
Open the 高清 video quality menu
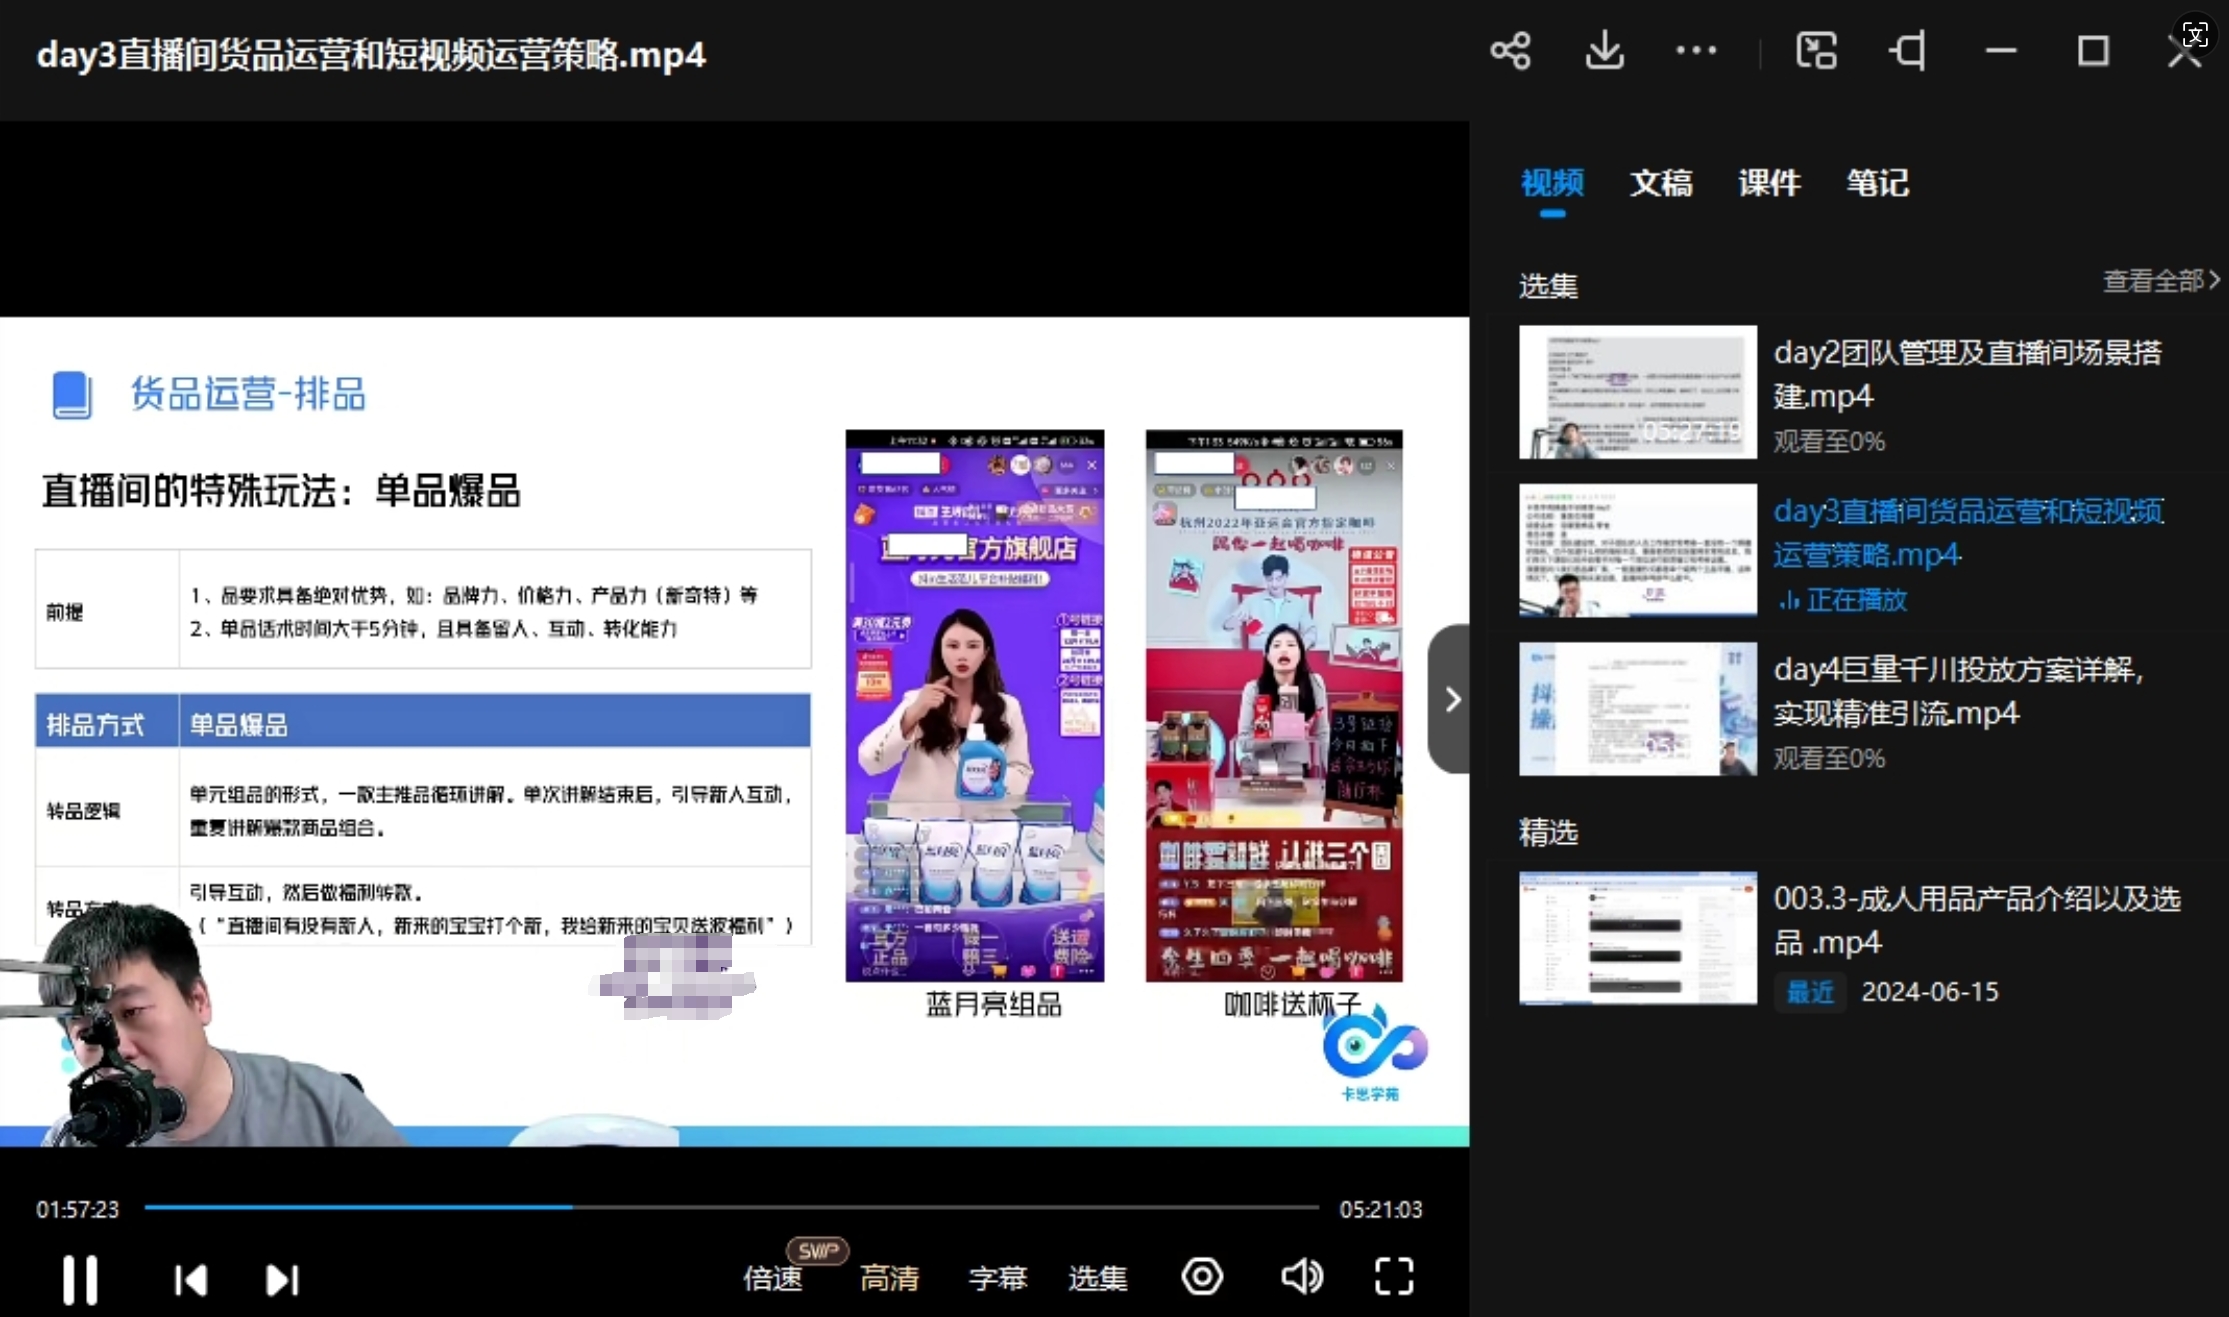pos(889,1278)
